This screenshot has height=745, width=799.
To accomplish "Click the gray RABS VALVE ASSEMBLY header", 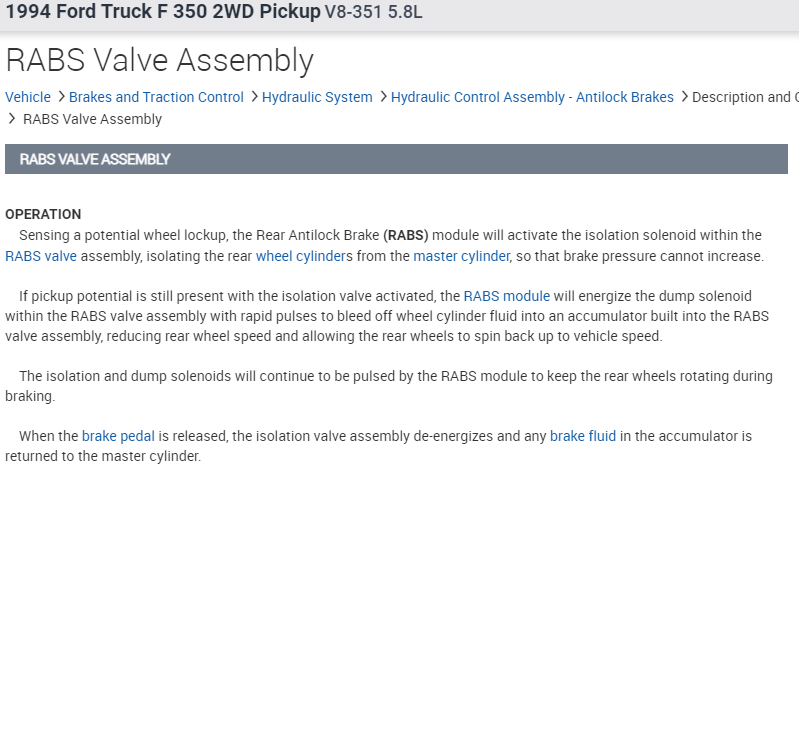I will coord(396,159).
